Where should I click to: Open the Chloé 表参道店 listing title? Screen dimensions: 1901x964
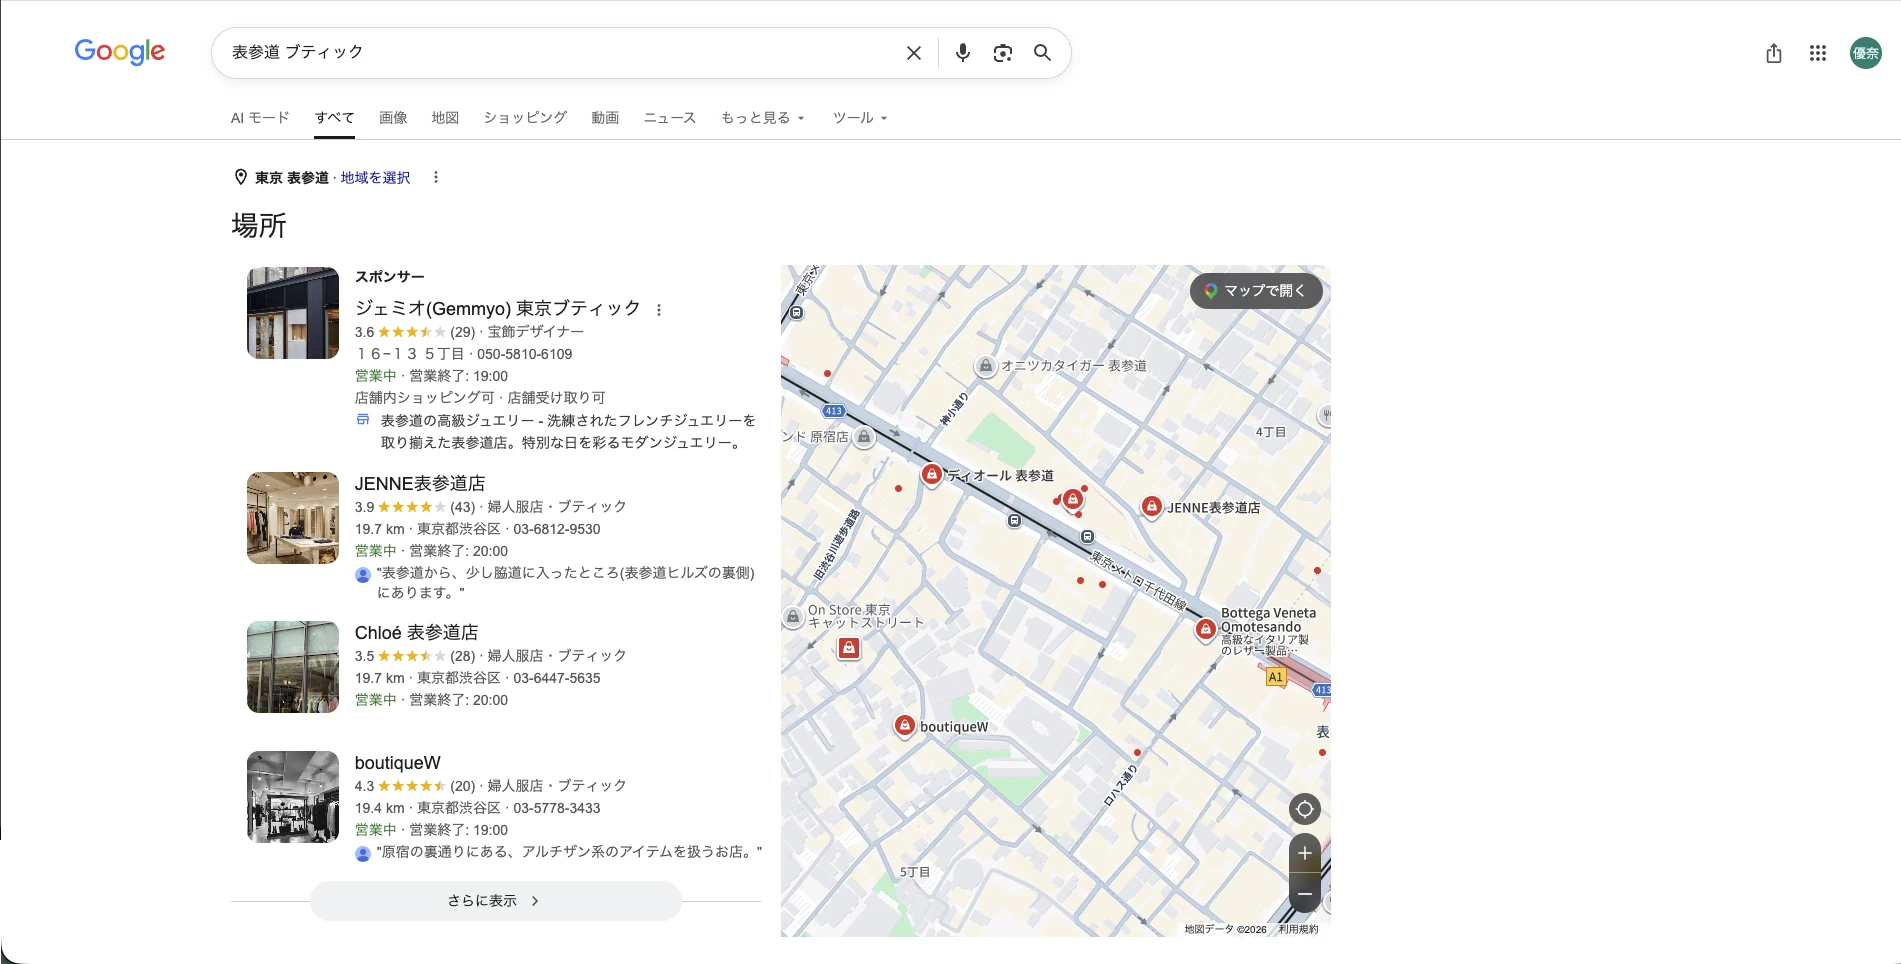[416, 632]
